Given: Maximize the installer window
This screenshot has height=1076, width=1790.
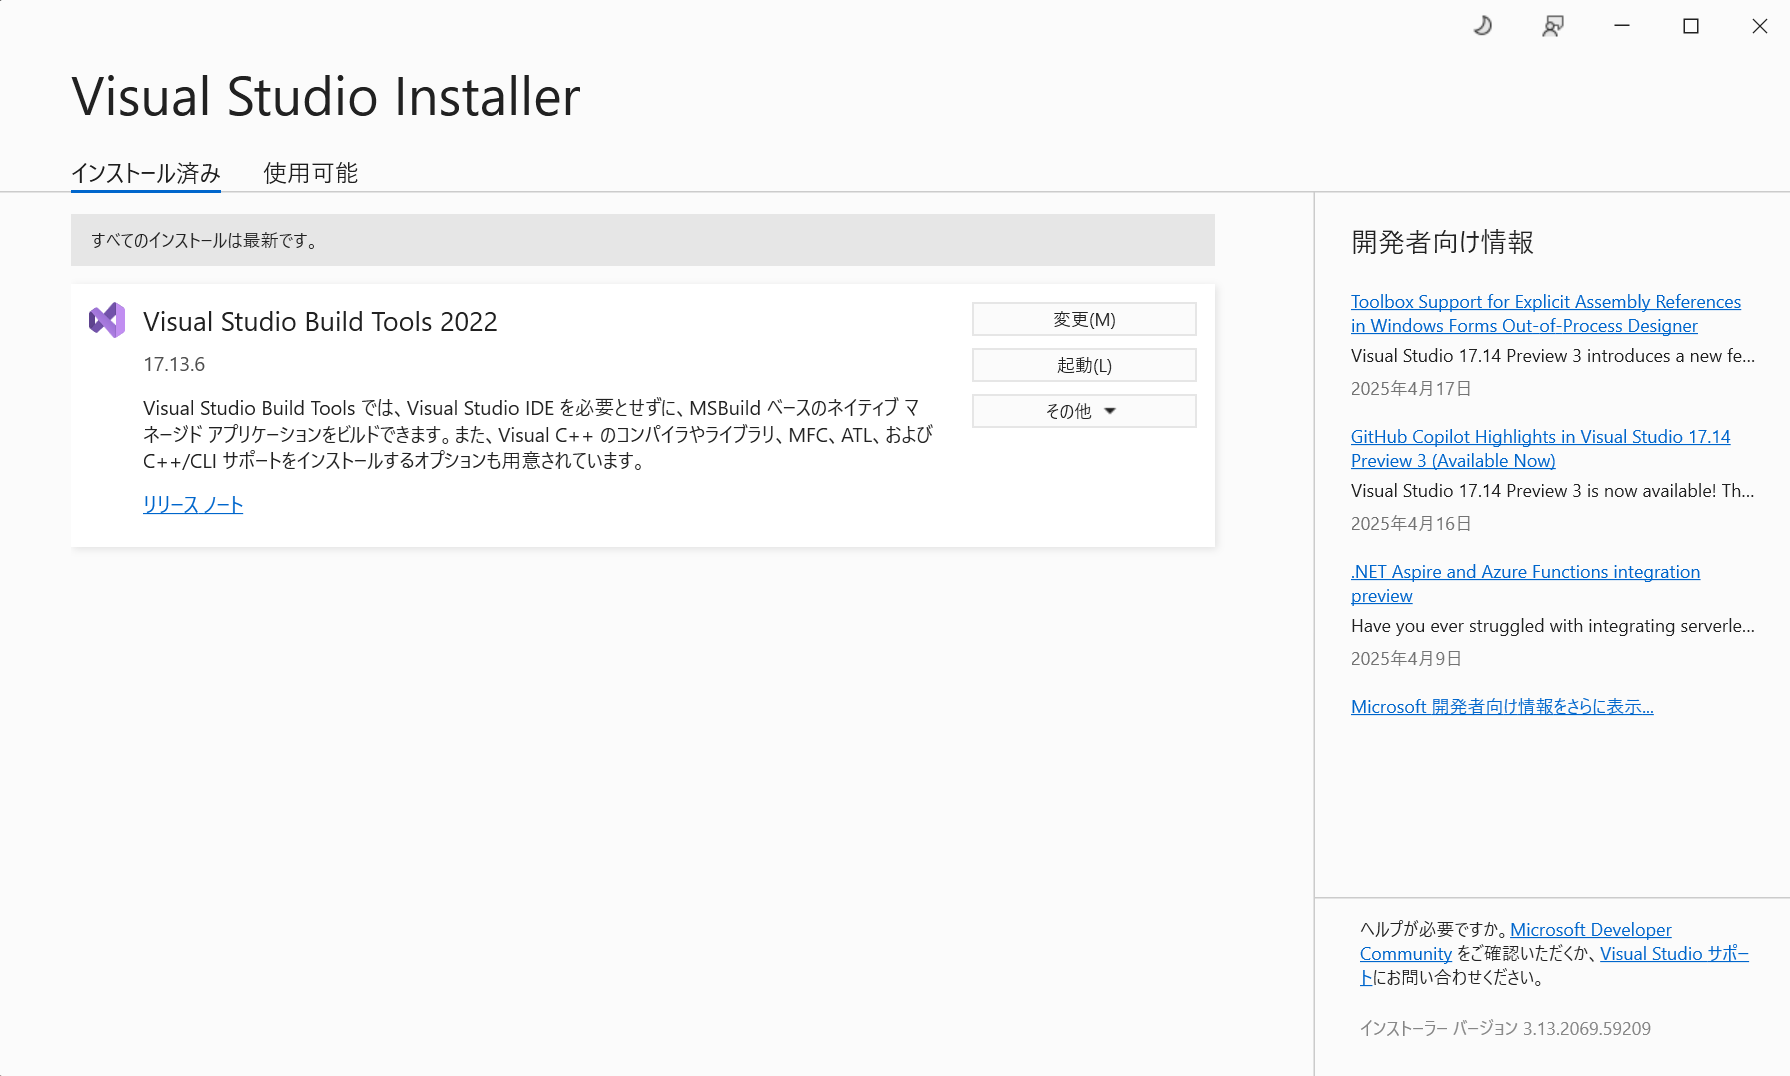Looking at the screenshot, I should point(1691,26).
